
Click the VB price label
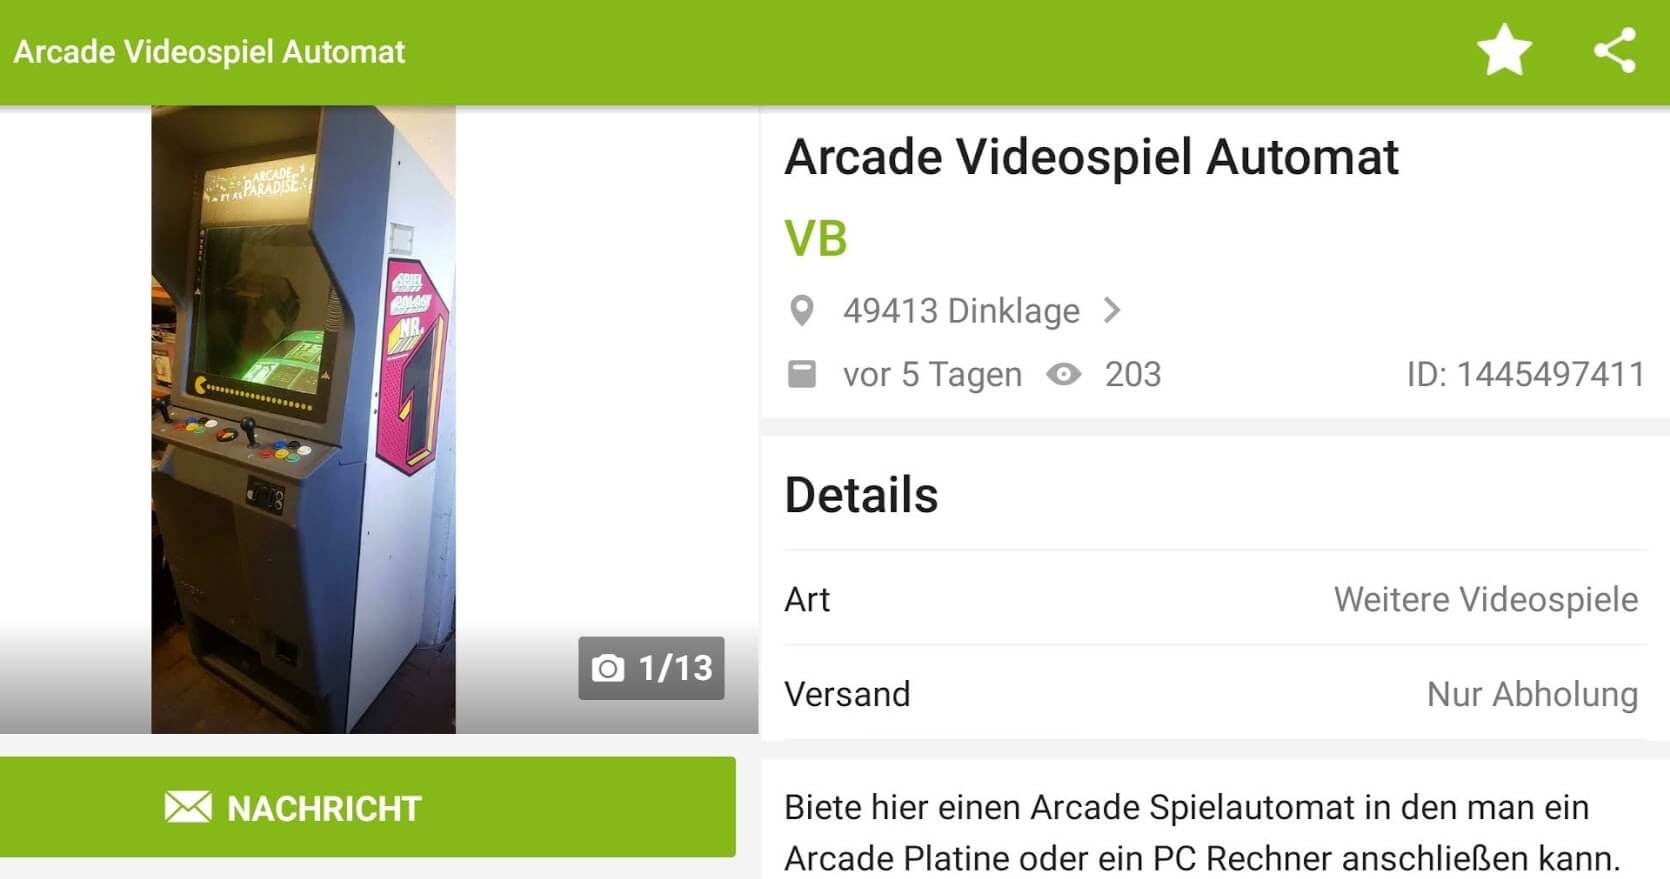(816, 239)
